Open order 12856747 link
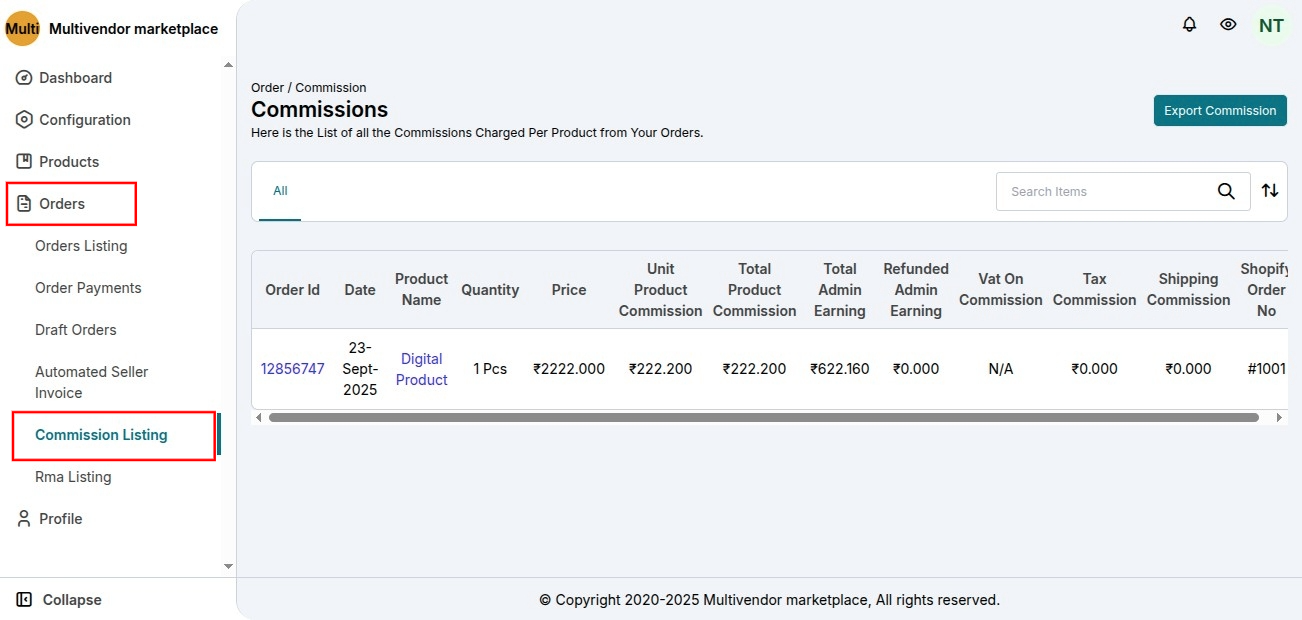The image size is (1302, 620). click(x=293, y=369)
